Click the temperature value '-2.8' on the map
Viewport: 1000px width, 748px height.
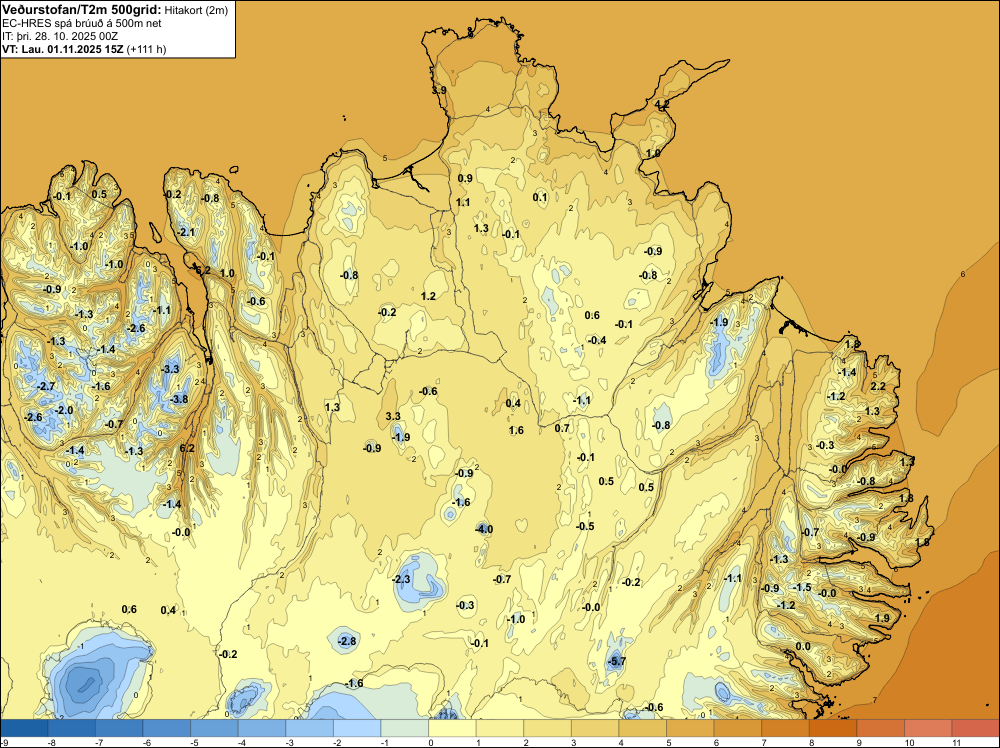click(x=347, y=641)
